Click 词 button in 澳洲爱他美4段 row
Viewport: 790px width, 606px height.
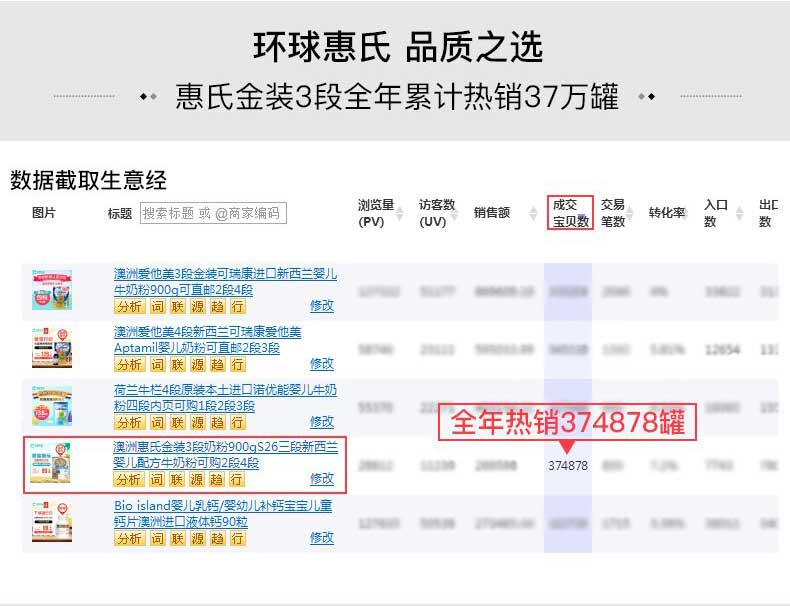click(158, 364)
